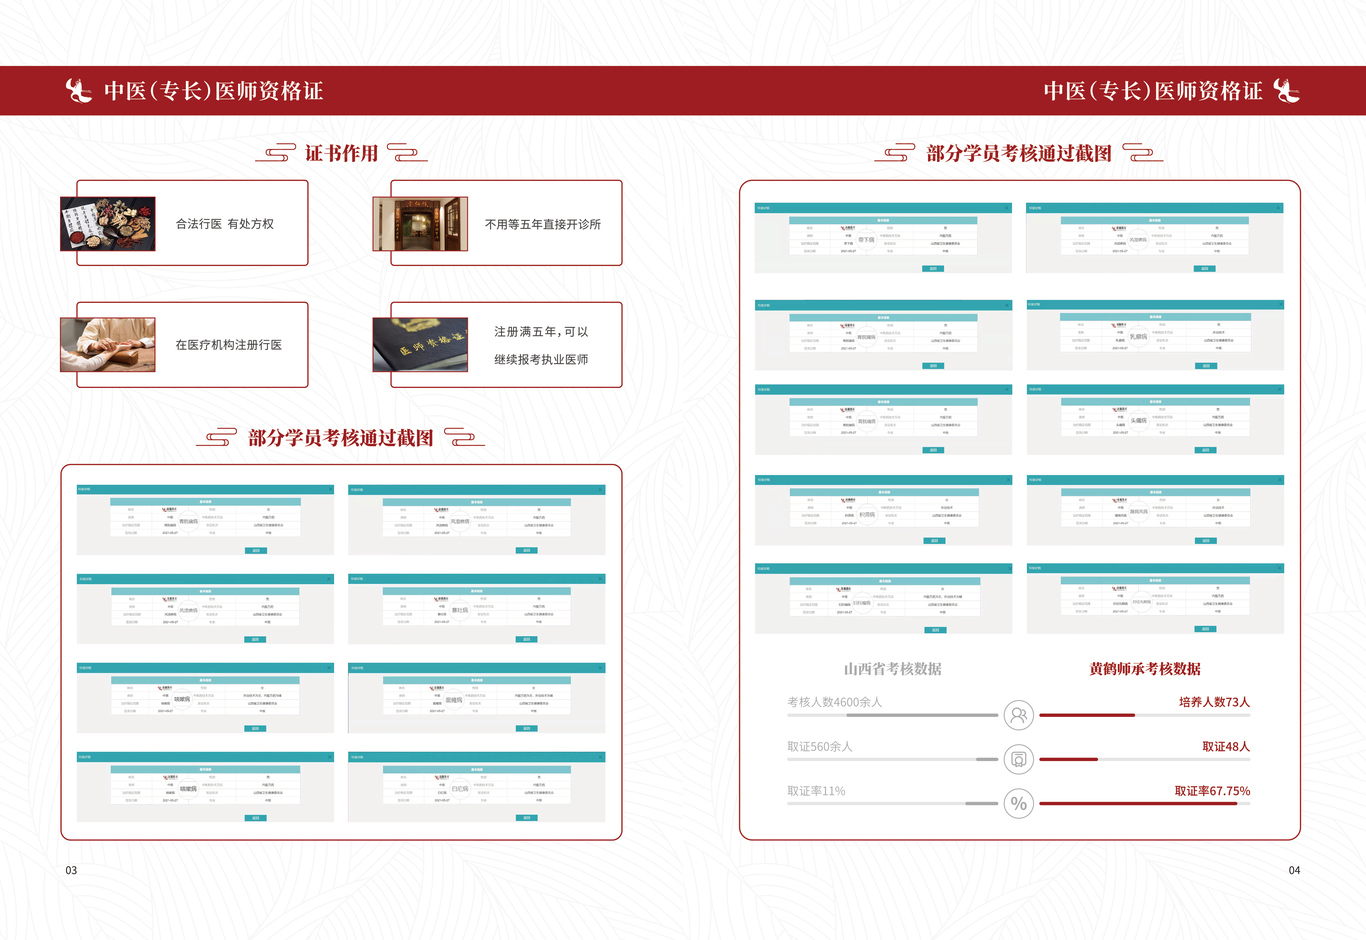Click the gray bar under 考核人数4600余人
The width and height of the screenshot is (1366, 940).
click(892, 715)
